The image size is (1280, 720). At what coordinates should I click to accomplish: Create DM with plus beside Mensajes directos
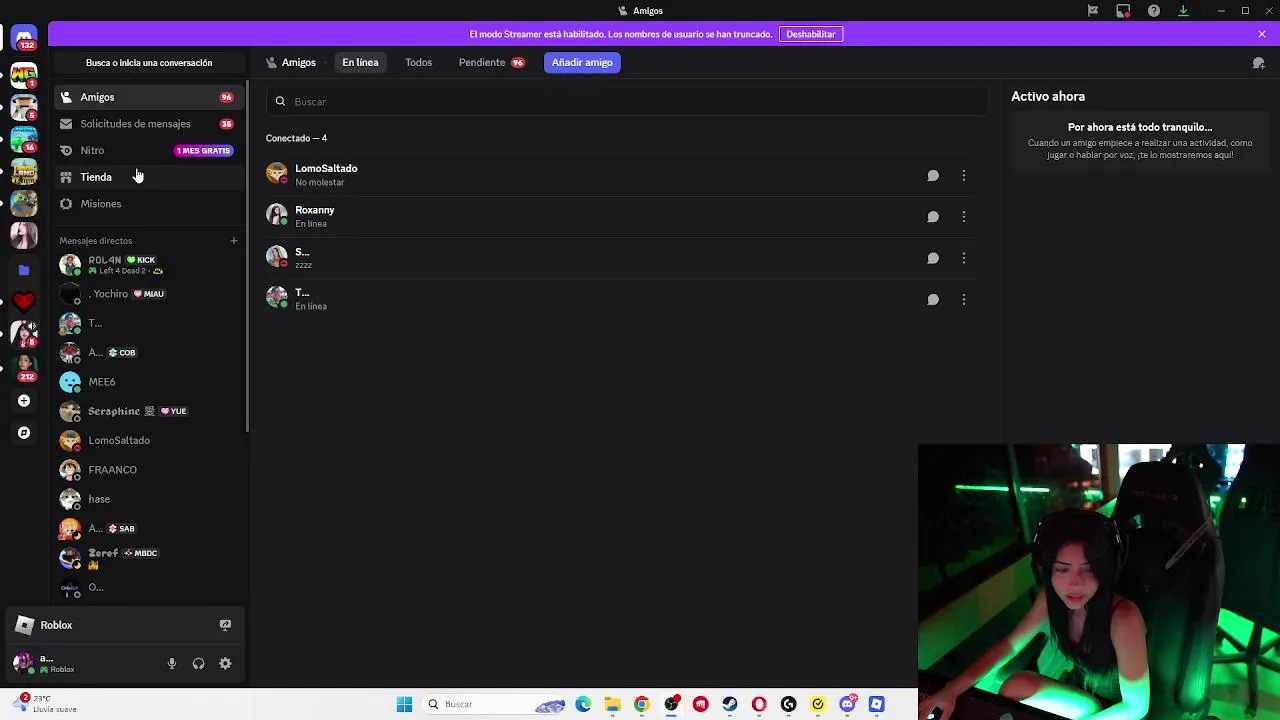pyautogui.click(x=234, y=241)
